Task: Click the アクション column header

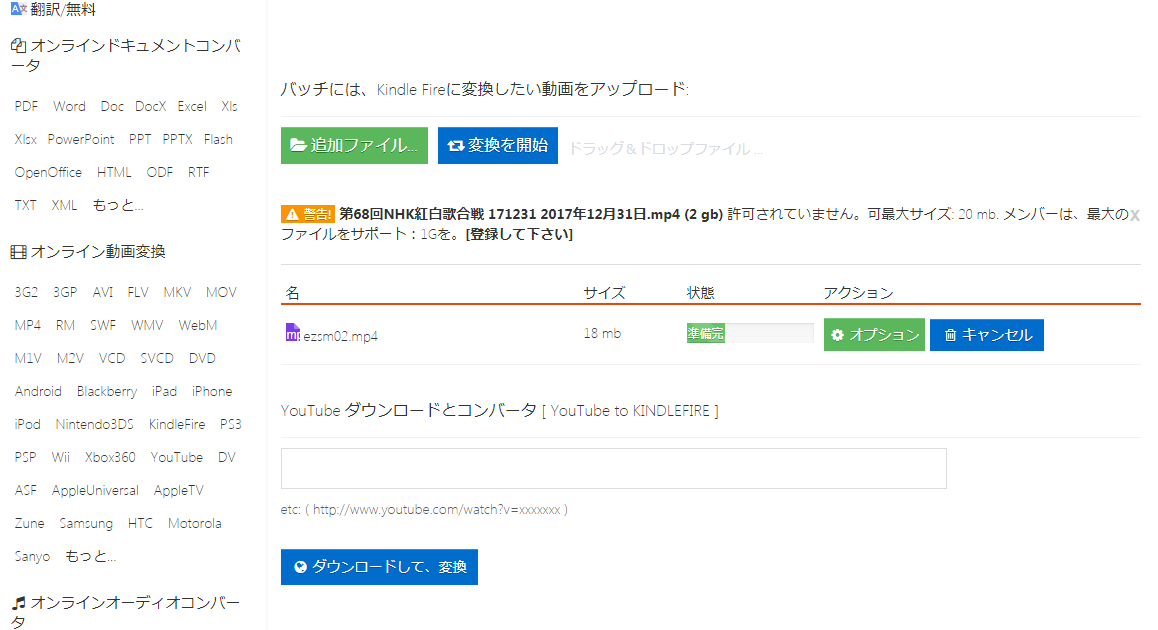Action: point(858,293)
